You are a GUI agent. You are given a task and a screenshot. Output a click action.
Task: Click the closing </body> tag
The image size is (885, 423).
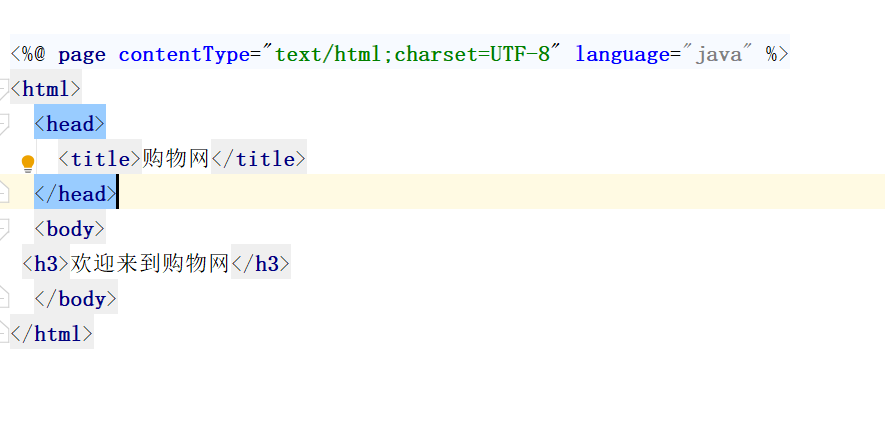pyautogui.click(x=76, y=299)
